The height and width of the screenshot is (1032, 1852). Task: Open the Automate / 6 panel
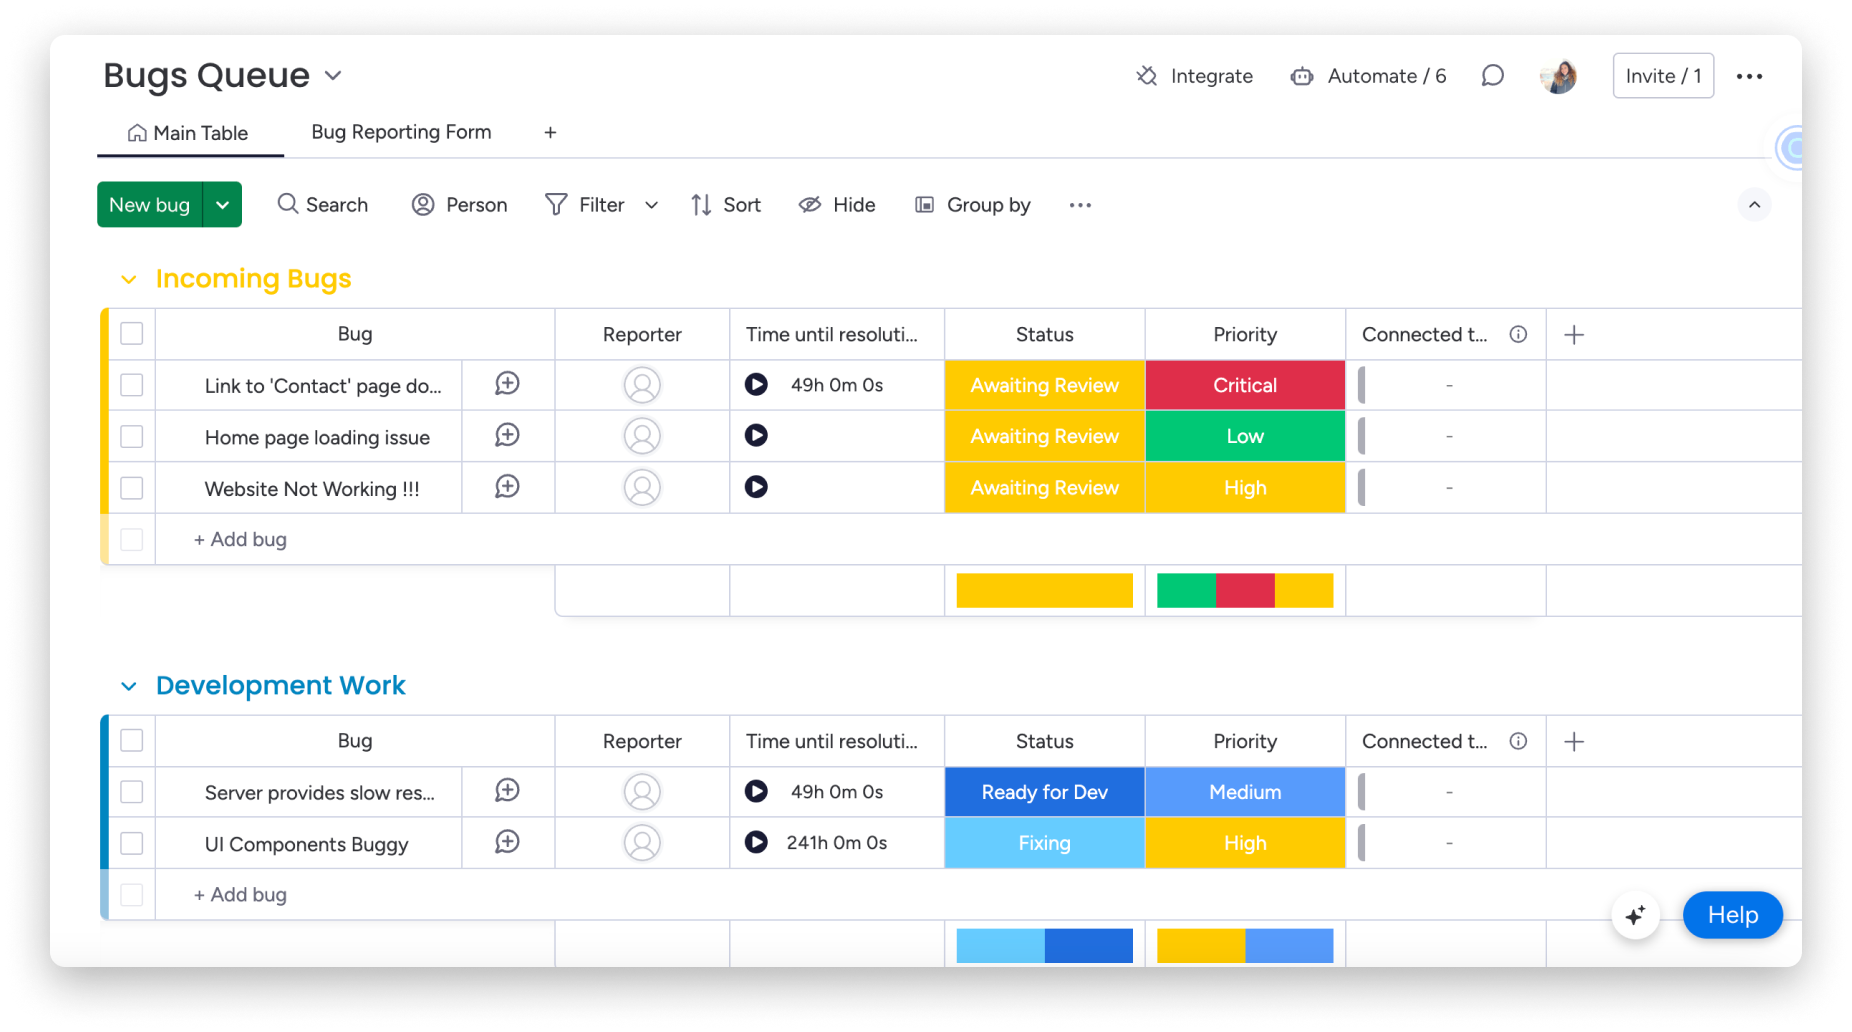(x=1367, y=75)
